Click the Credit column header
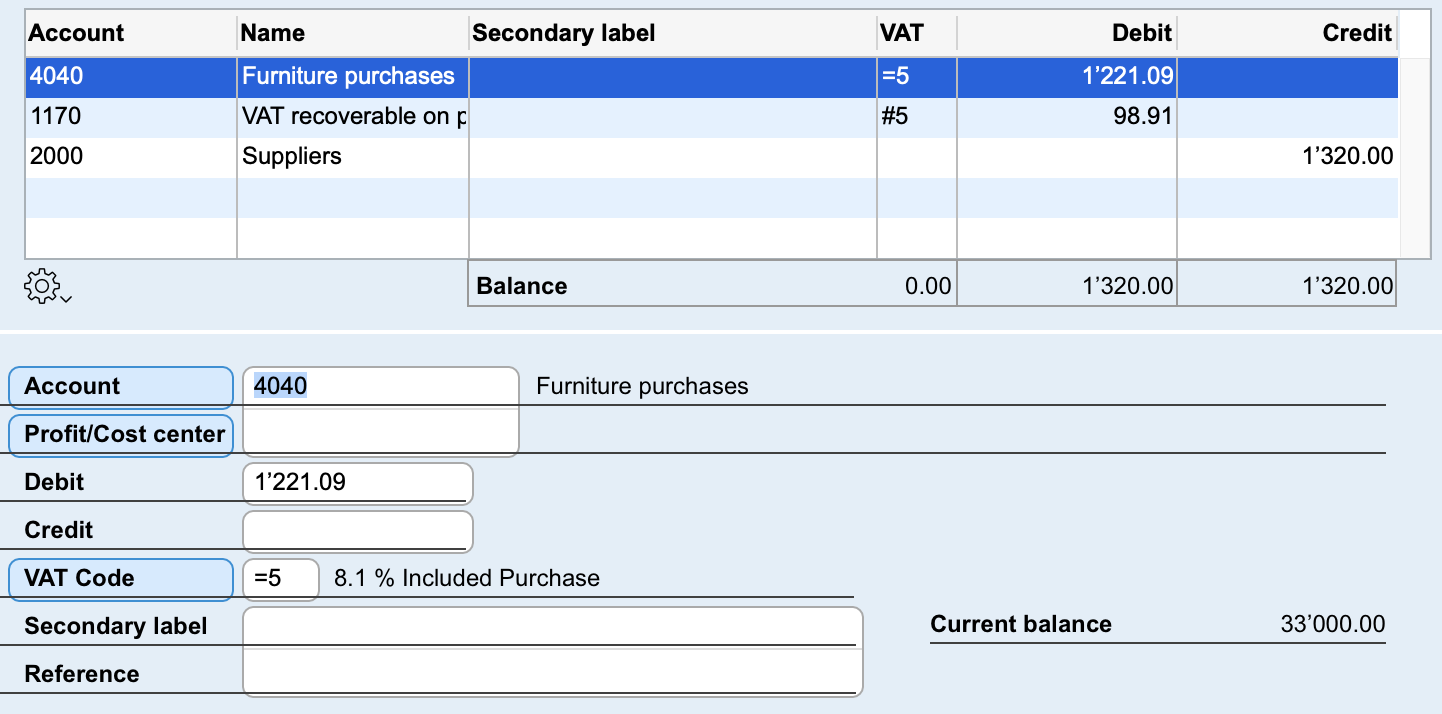This screenshot has width=1442, height=714. point(1287,33)
